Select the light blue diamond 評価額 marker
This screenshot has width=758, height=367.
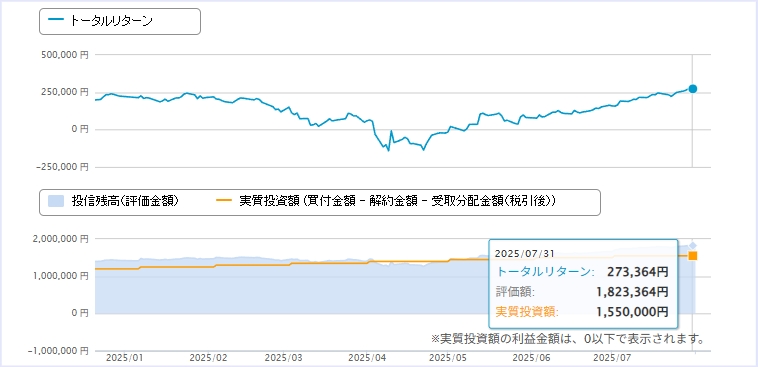coord(693,246)
